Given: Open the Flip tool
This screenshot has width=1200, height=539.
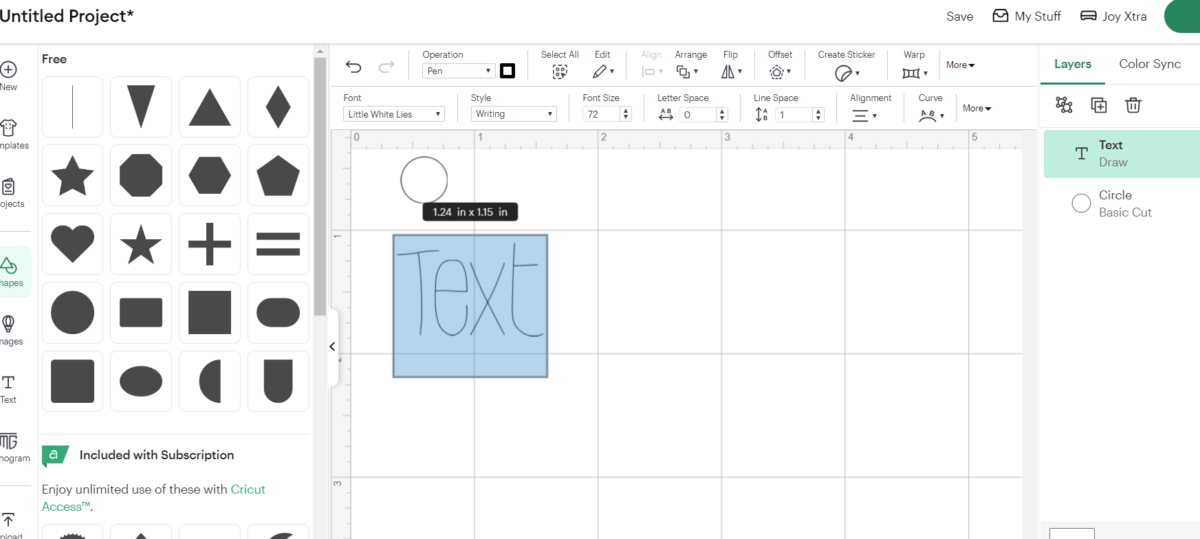Looking at the screenshot, I should 730,72.
